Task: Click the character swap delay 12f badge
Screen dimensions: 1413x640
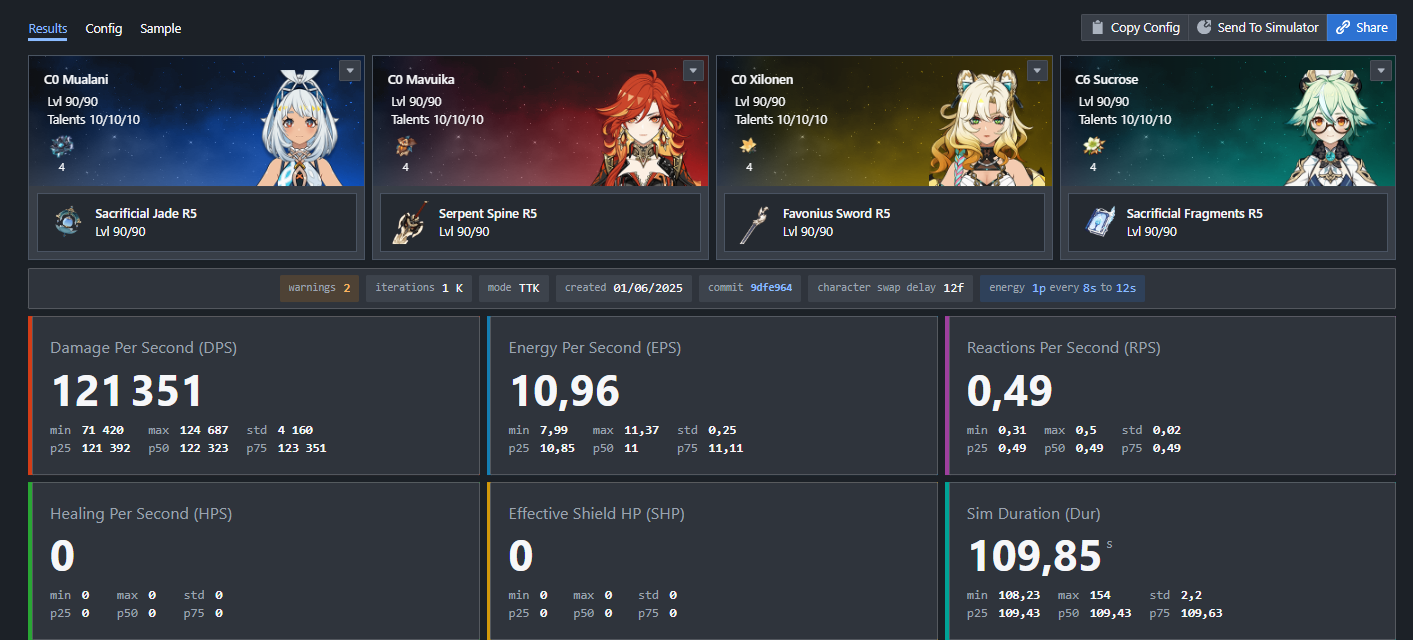Action: (x=890, y=288)
